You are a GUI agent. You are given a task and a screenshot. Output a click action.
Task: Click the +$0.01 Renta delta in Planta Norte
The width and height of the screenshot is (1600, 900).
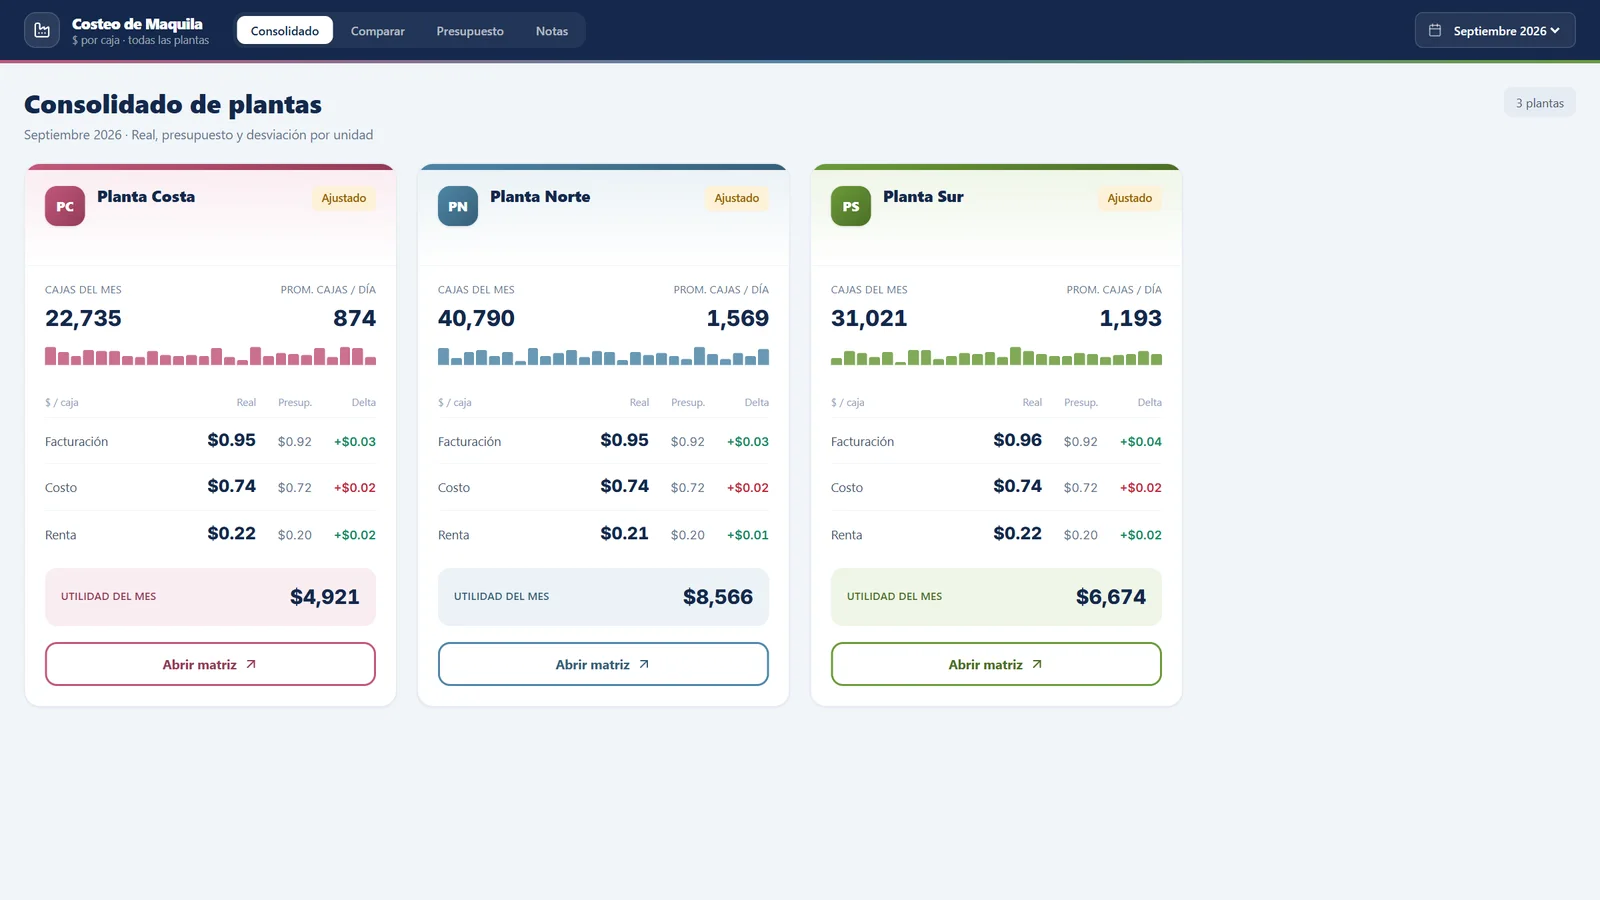pos(748,535)
